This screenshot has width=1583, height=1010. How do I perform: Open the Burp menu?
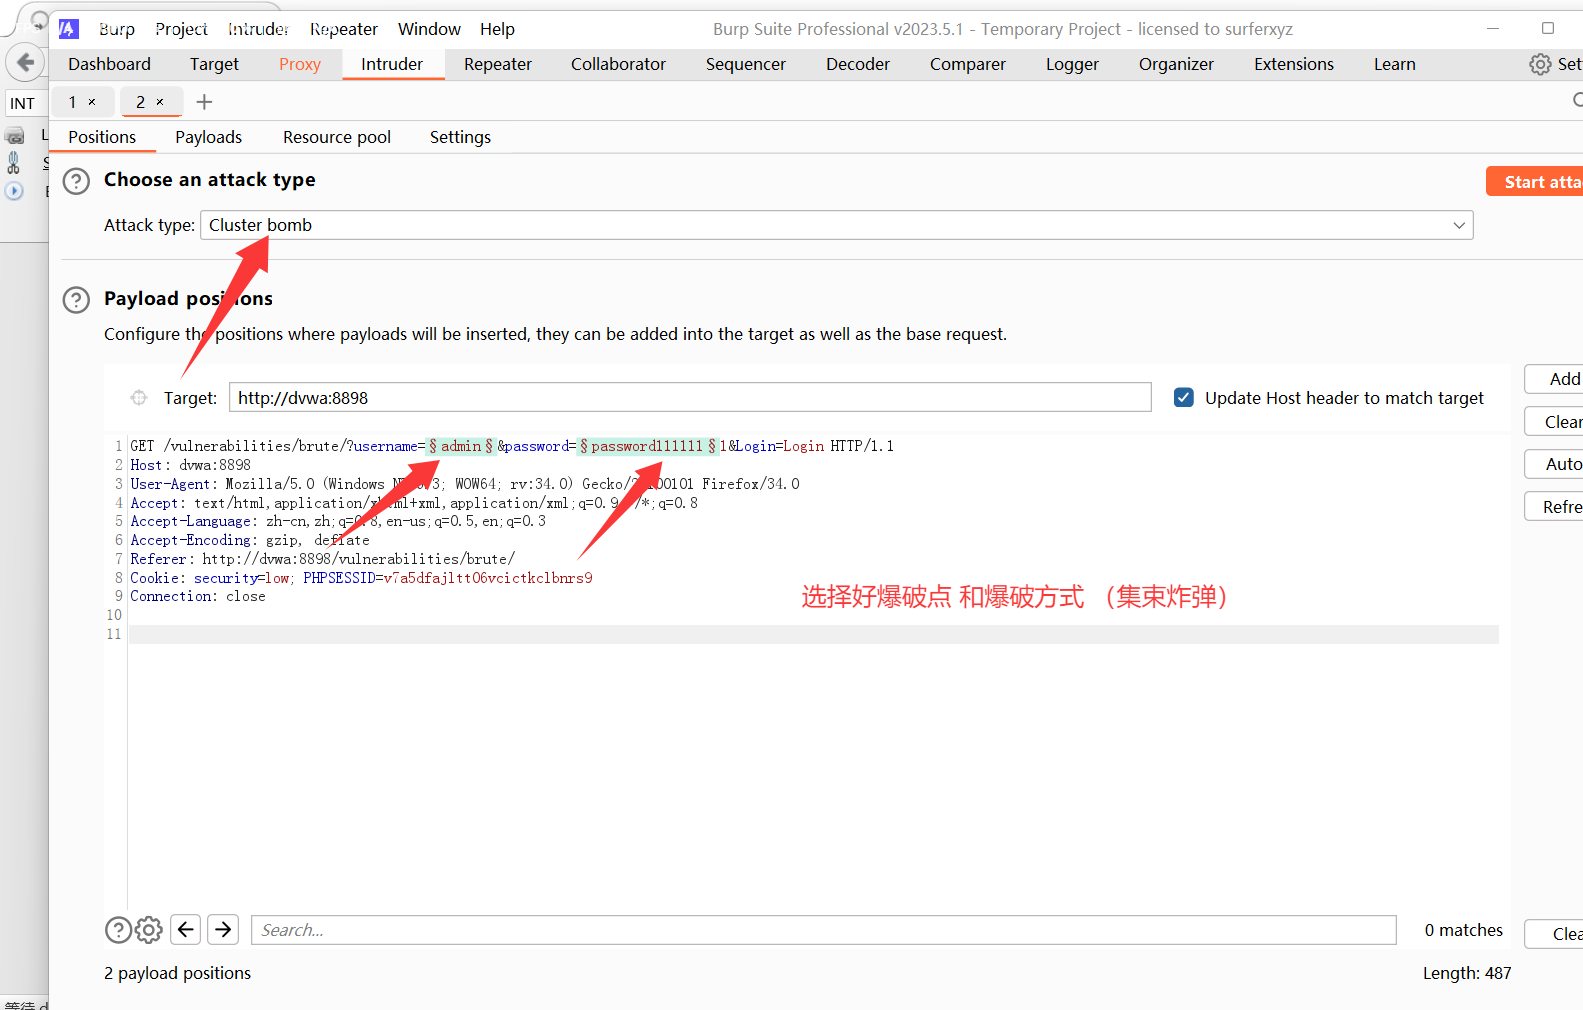[116, 29]
